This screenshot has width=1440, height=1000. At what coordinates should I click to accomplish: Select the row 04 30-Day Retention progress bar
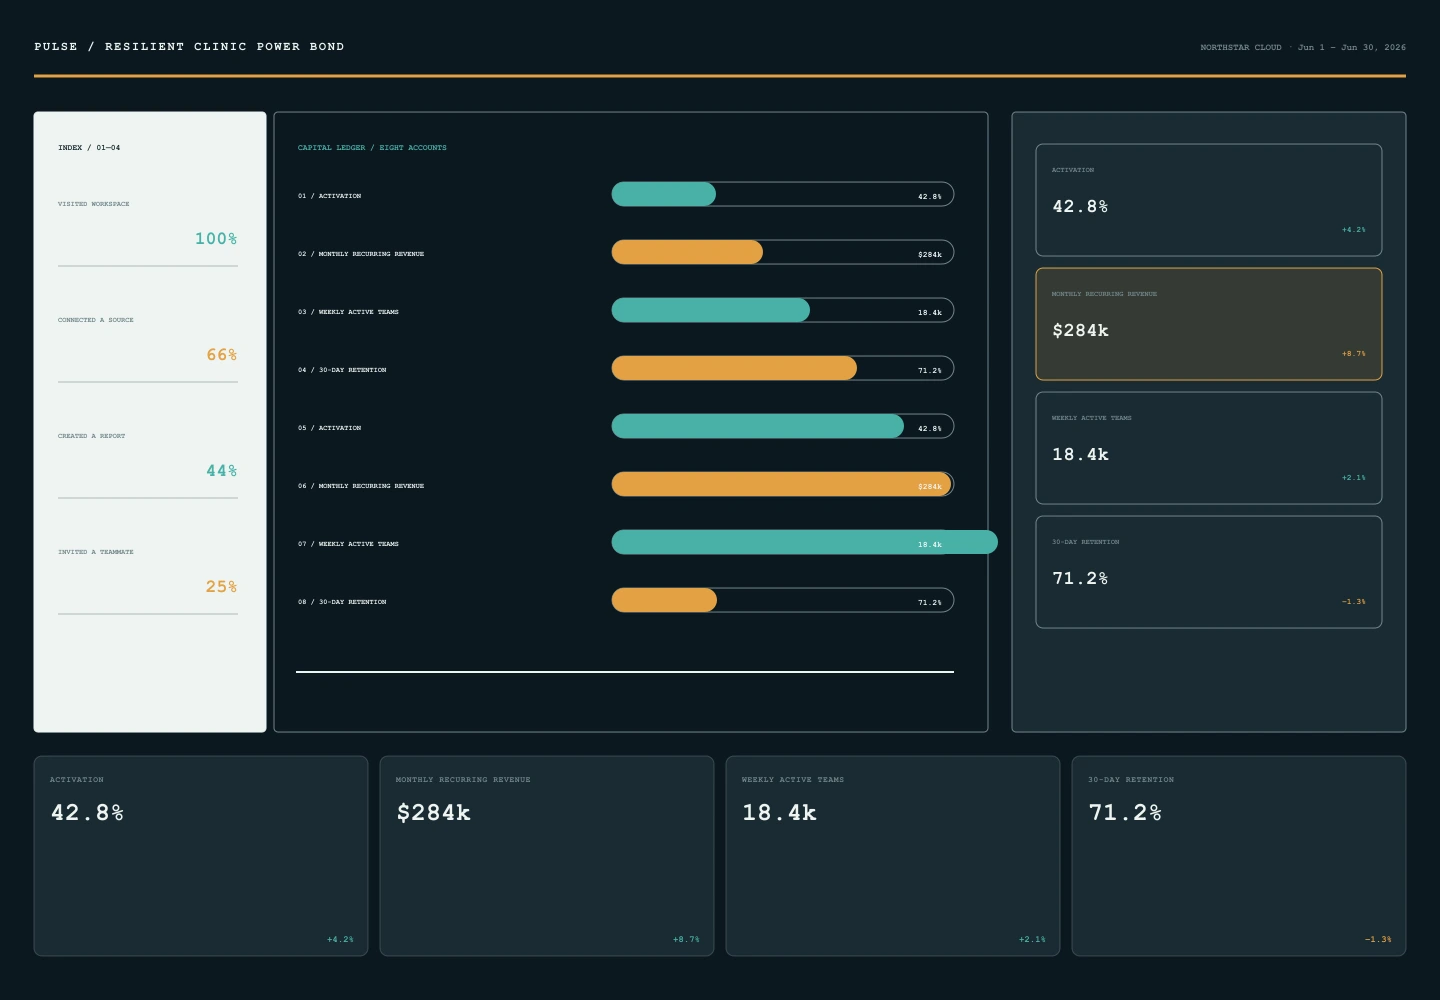point(783,368)
